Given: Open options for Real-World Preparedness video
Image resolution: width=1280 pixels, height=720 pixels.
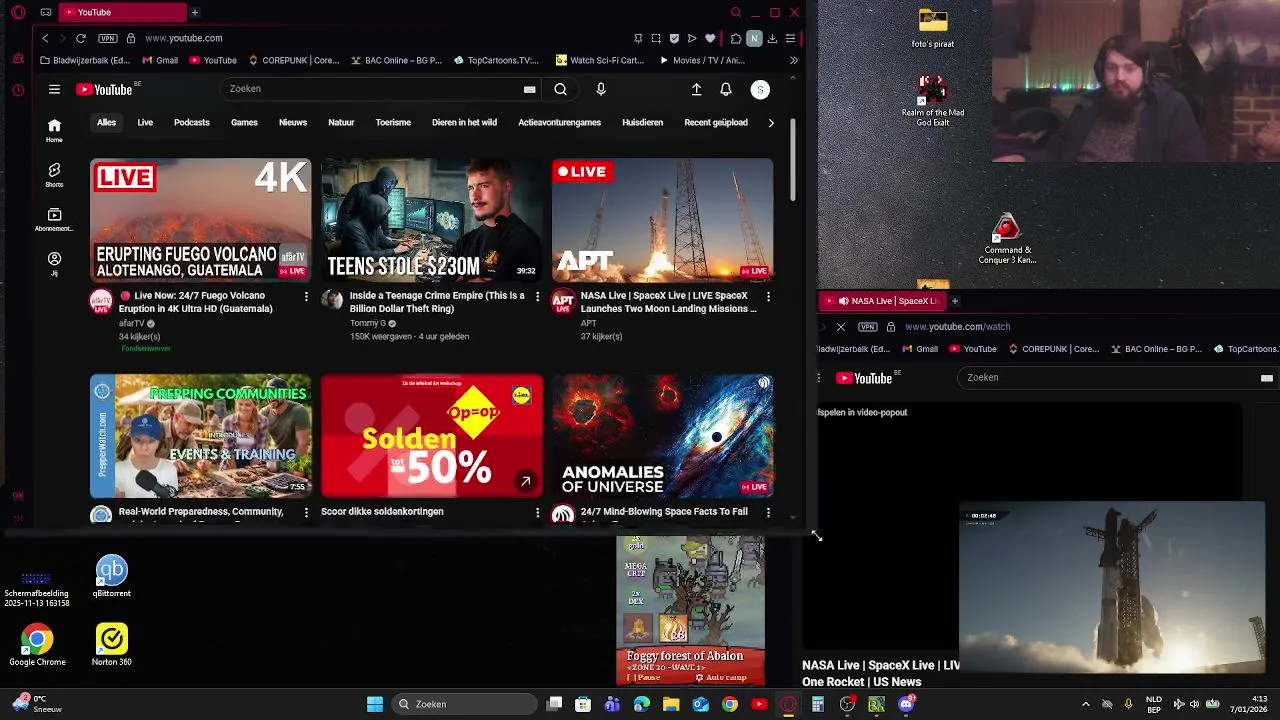Looking at the screenshot, I should coord(306,512).
